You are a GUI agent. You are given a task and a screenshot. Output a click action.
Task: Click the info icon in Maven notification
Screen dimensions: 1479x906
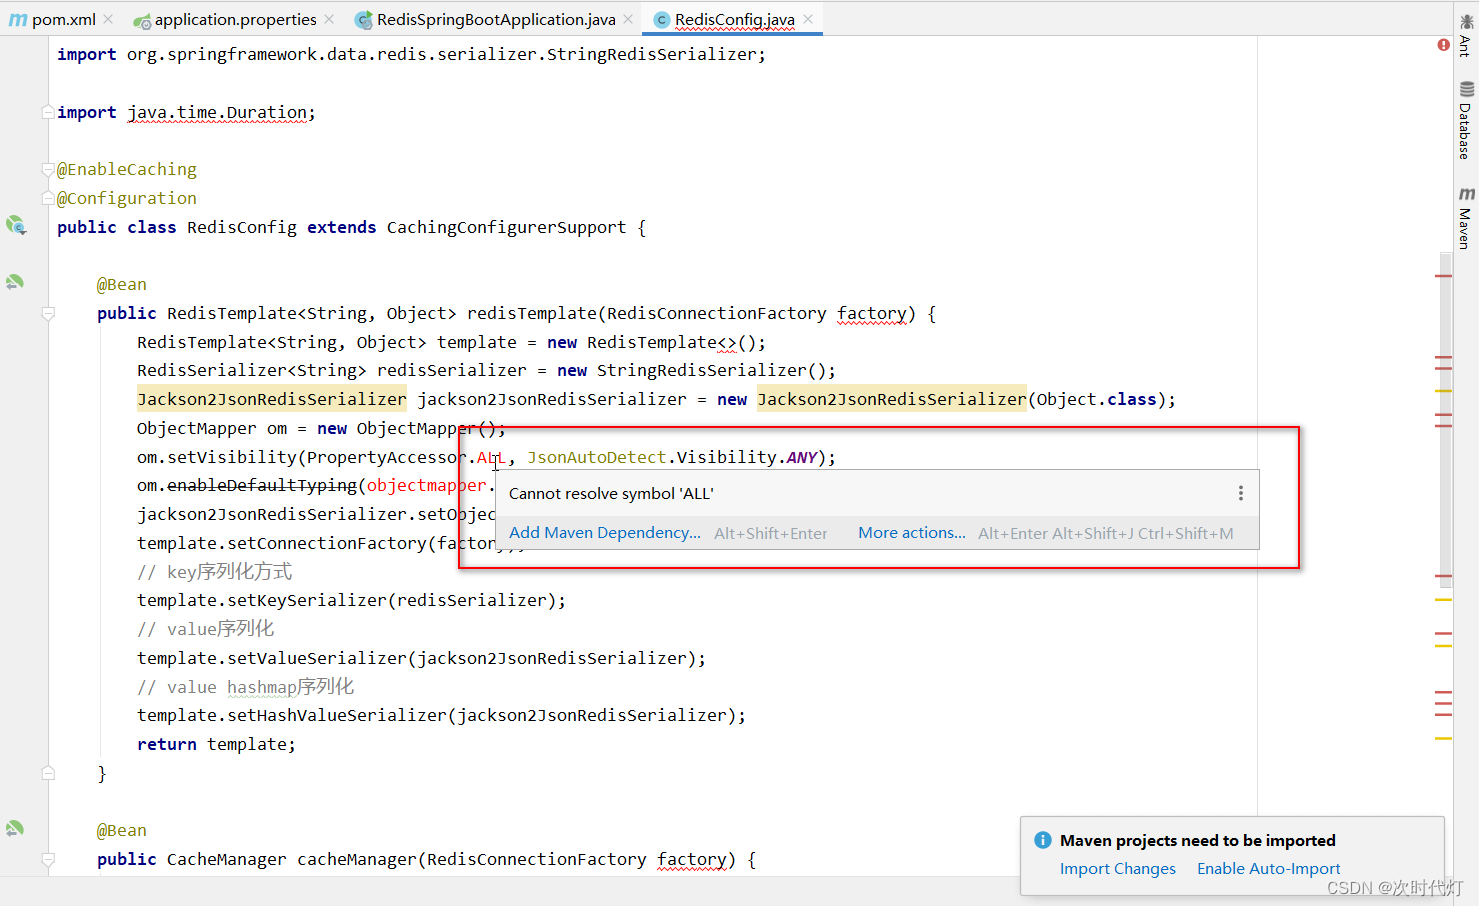[1042, 840]
